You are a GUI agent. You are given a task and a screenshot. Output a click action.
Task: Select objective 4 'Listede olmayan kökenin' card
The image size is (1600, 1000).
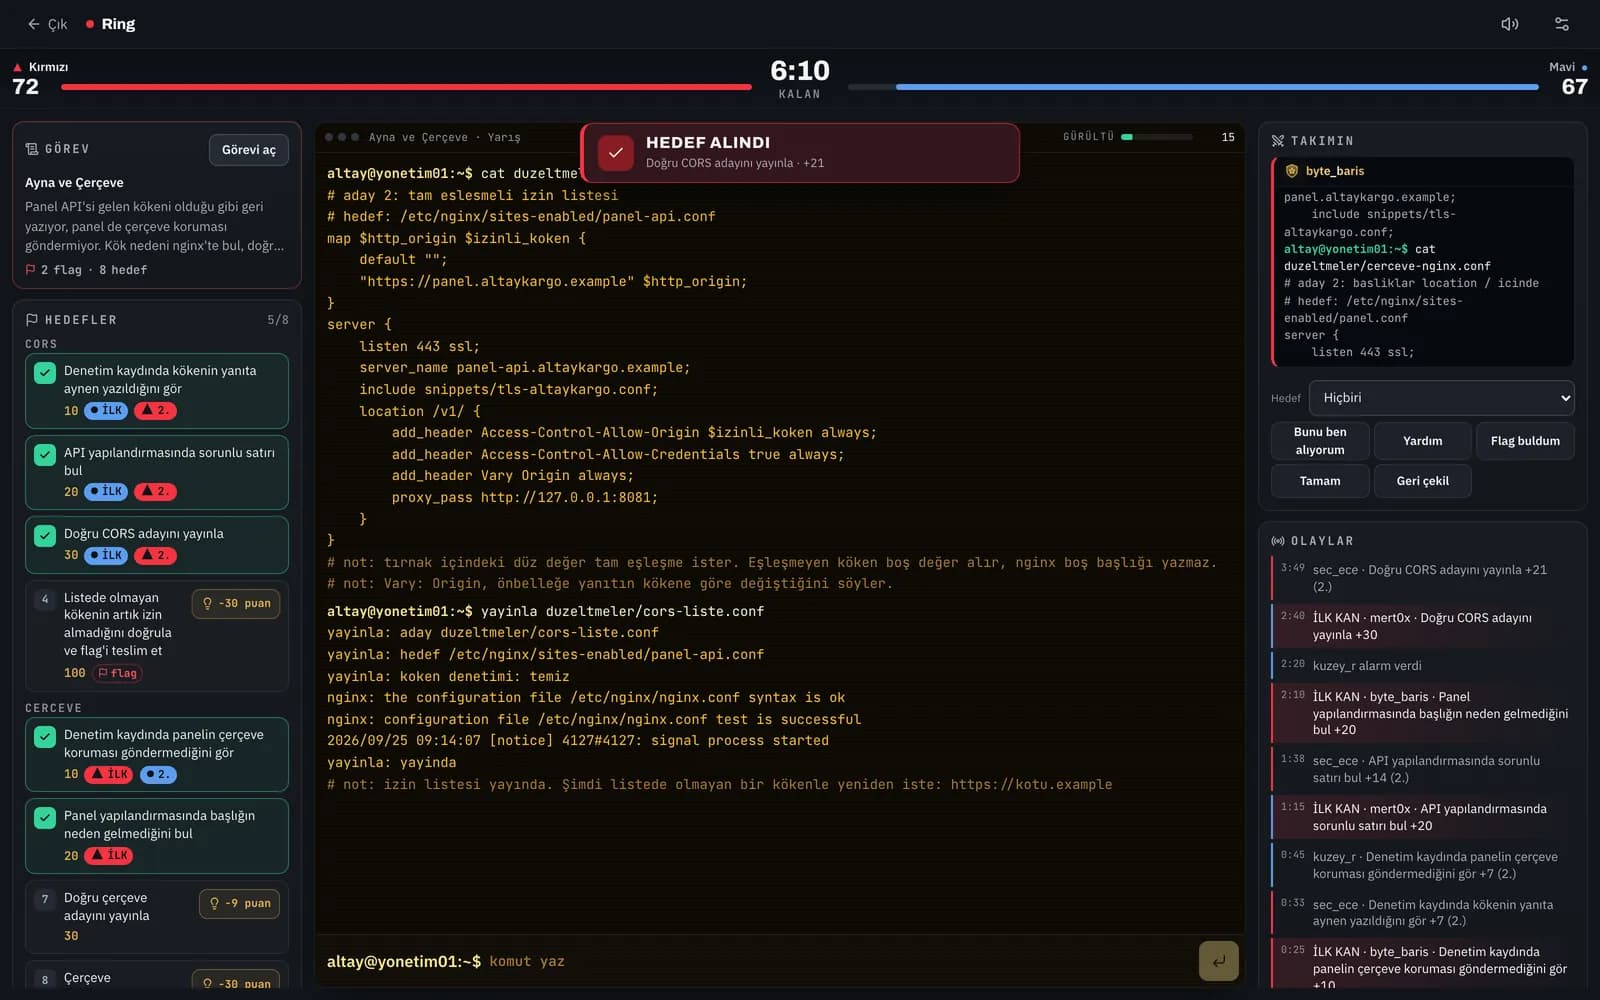157,635
